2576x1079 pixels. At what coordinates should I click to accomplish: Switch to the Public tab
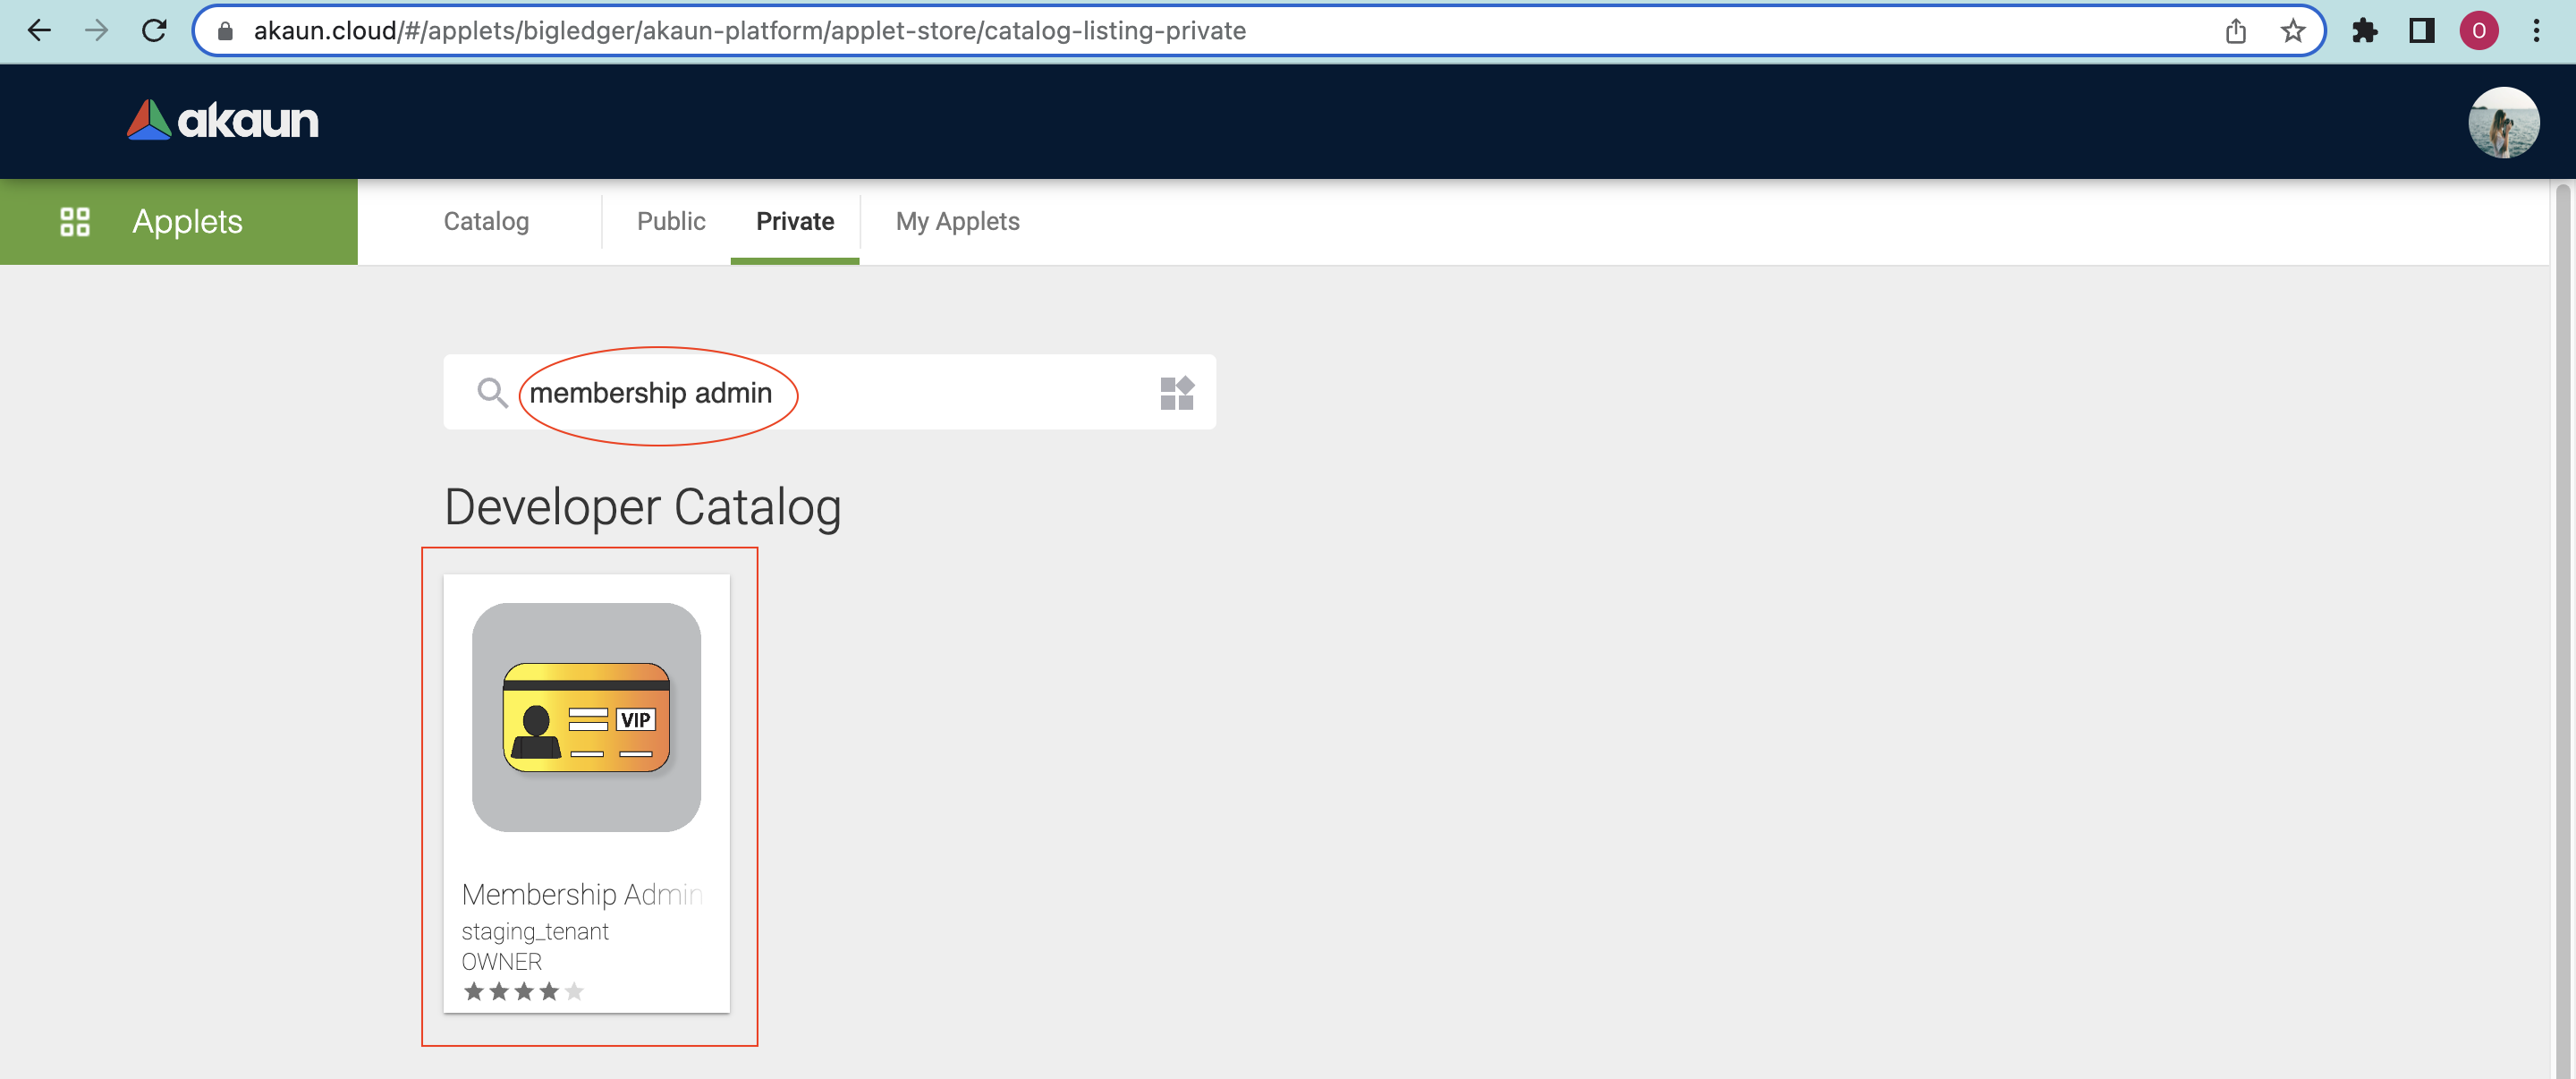pyautogui.click(x=670, y=221)
